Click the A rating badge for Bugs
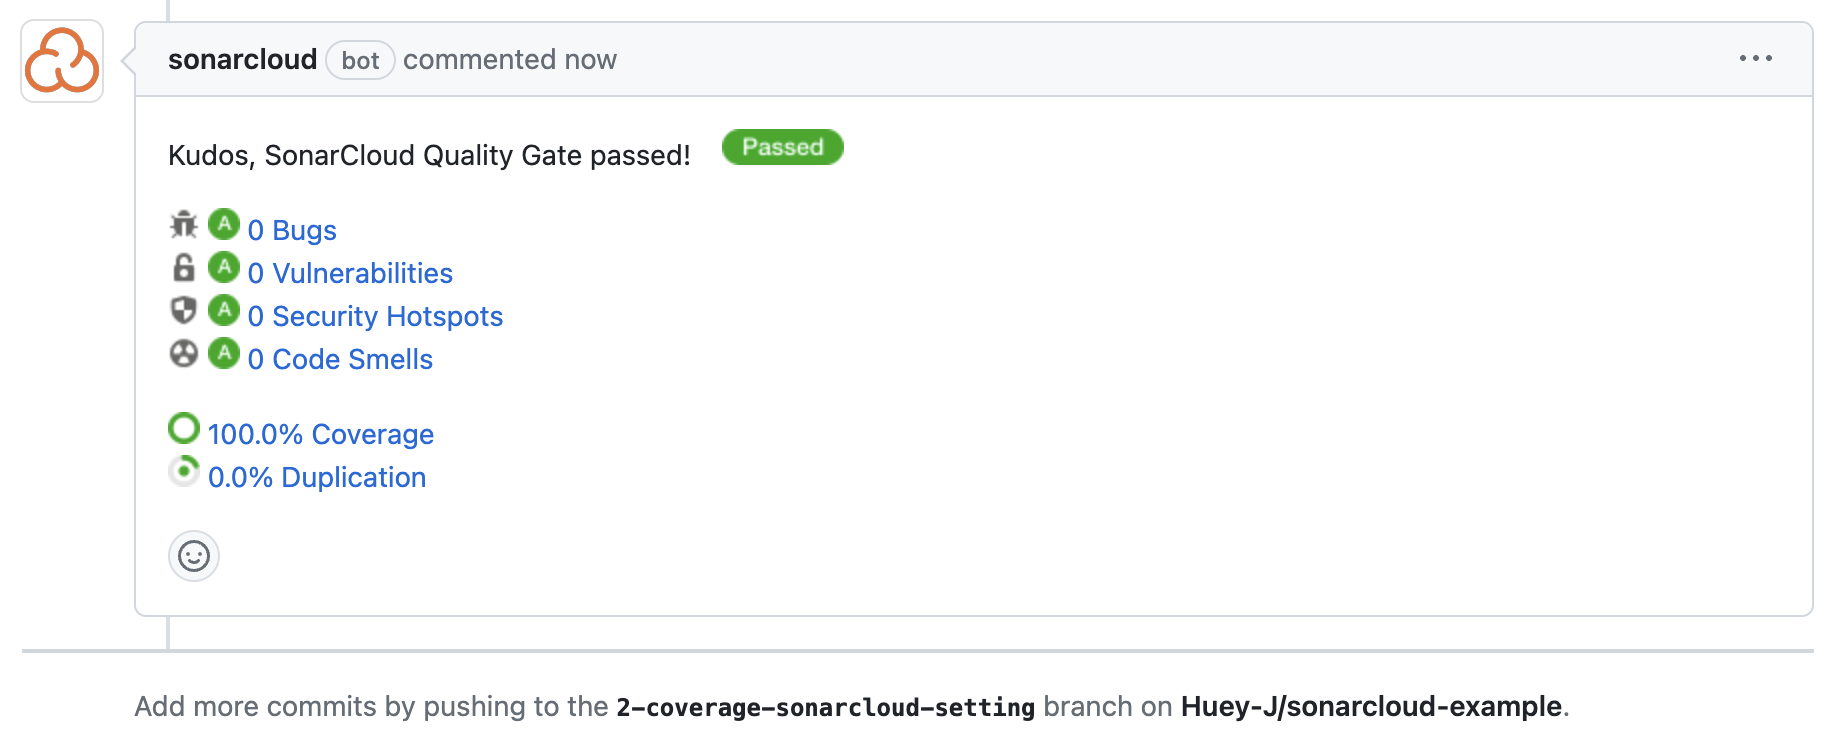This screenshot has width=1842, height=744. point(224,224)
